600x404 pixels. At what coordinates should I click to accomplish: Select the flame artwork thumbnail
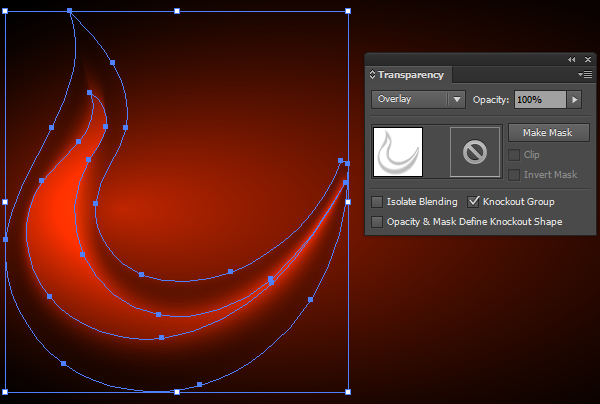click(x=397, y=152)
